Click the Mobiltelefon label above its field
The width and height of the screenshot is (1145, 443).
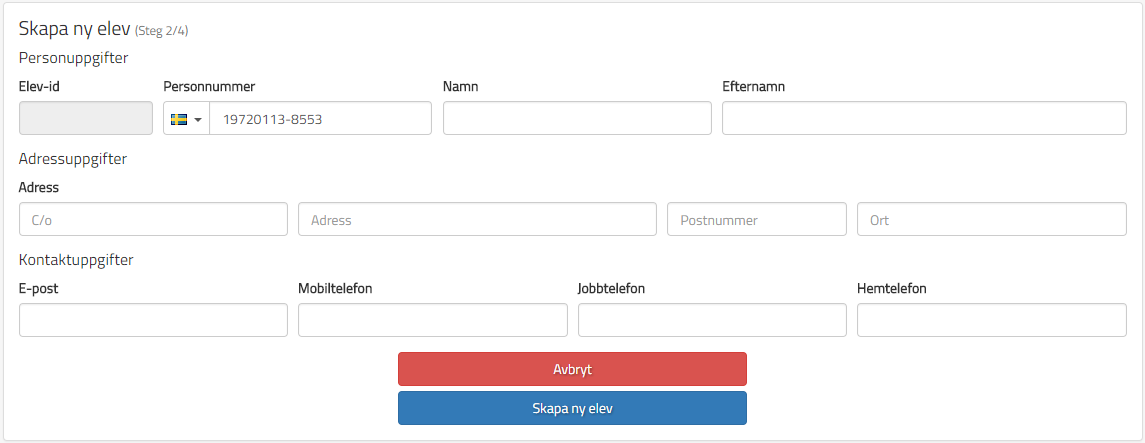pos(335,289)
